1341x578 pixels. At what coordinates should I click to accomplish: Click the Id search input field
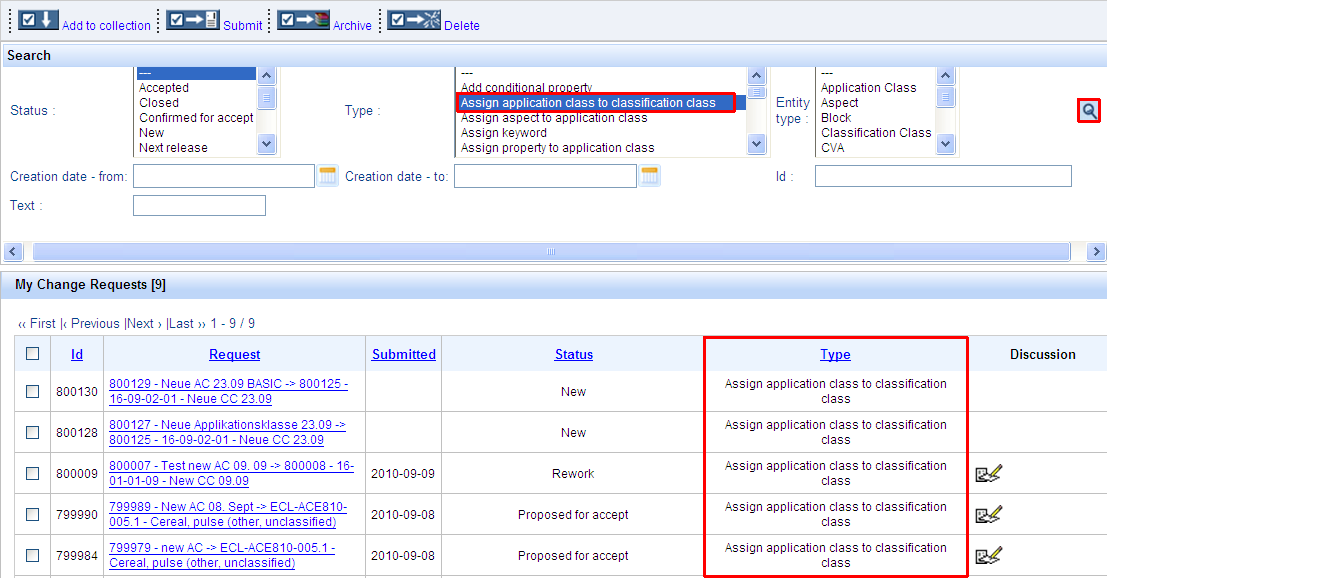tap(942, 177)
